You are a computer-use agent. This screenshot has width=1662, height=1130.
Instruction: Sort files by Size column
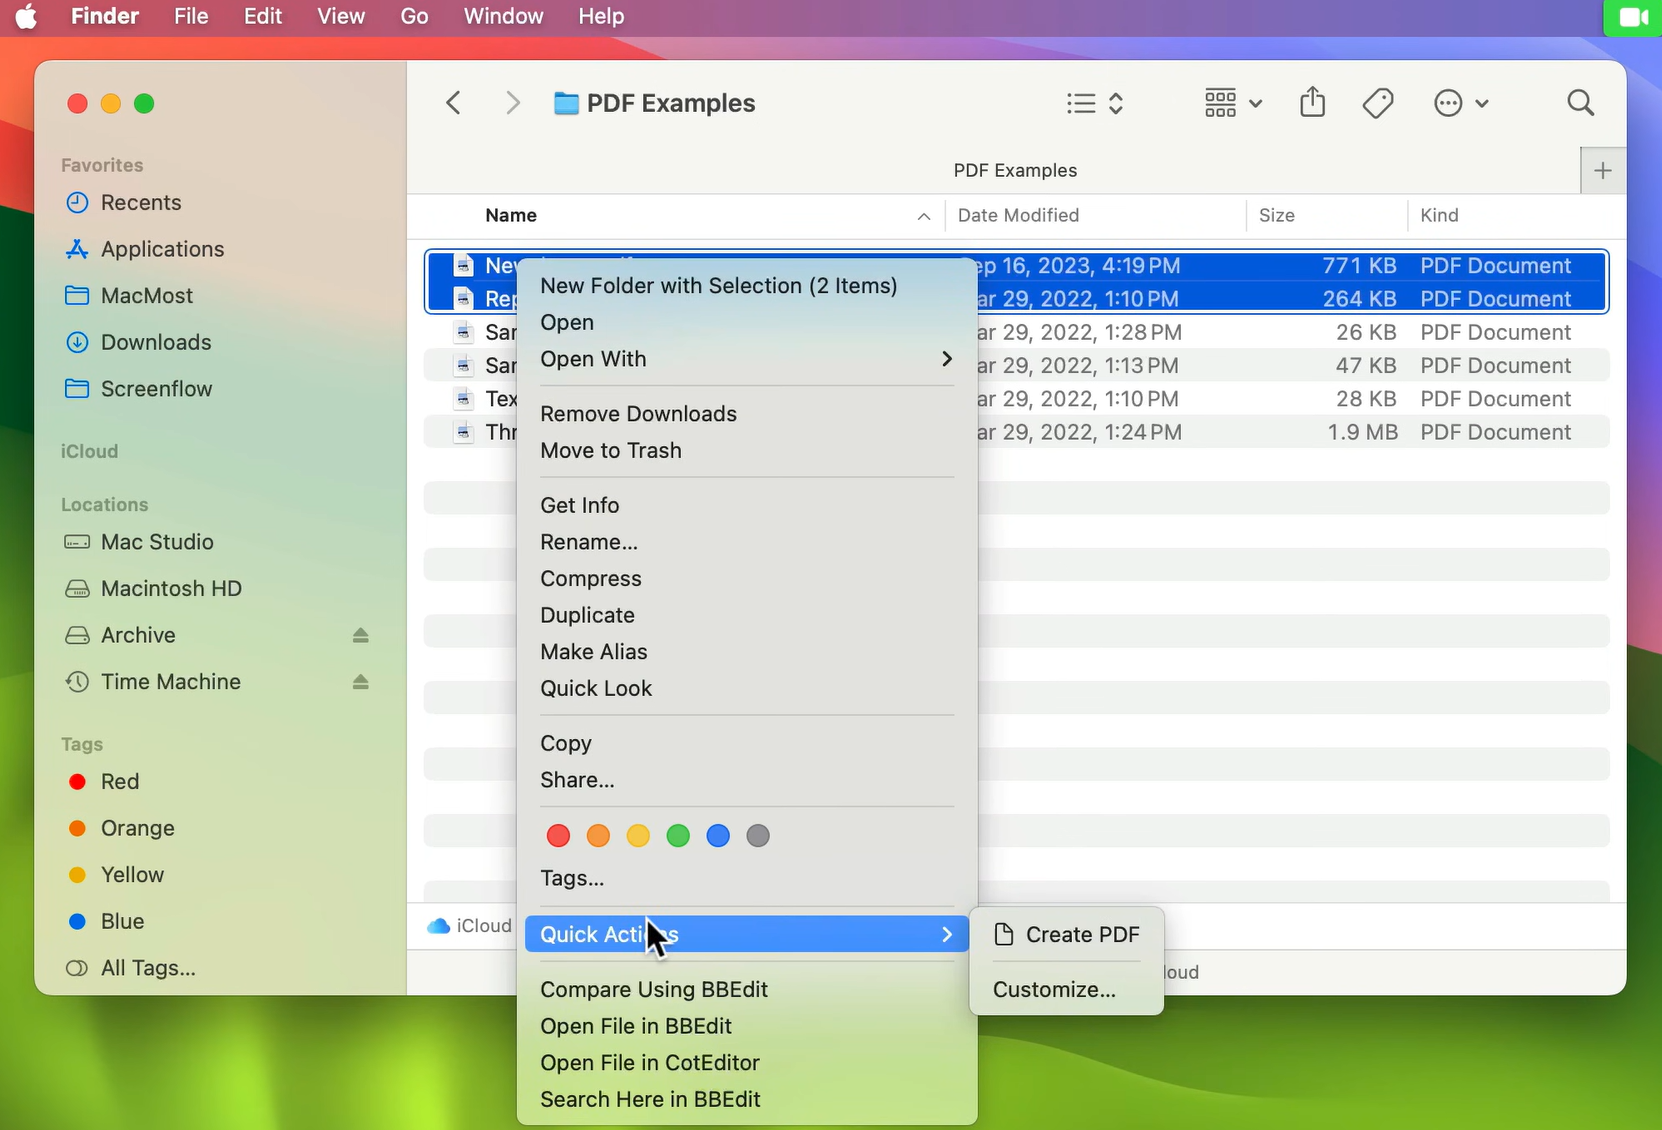(1277, 215)
